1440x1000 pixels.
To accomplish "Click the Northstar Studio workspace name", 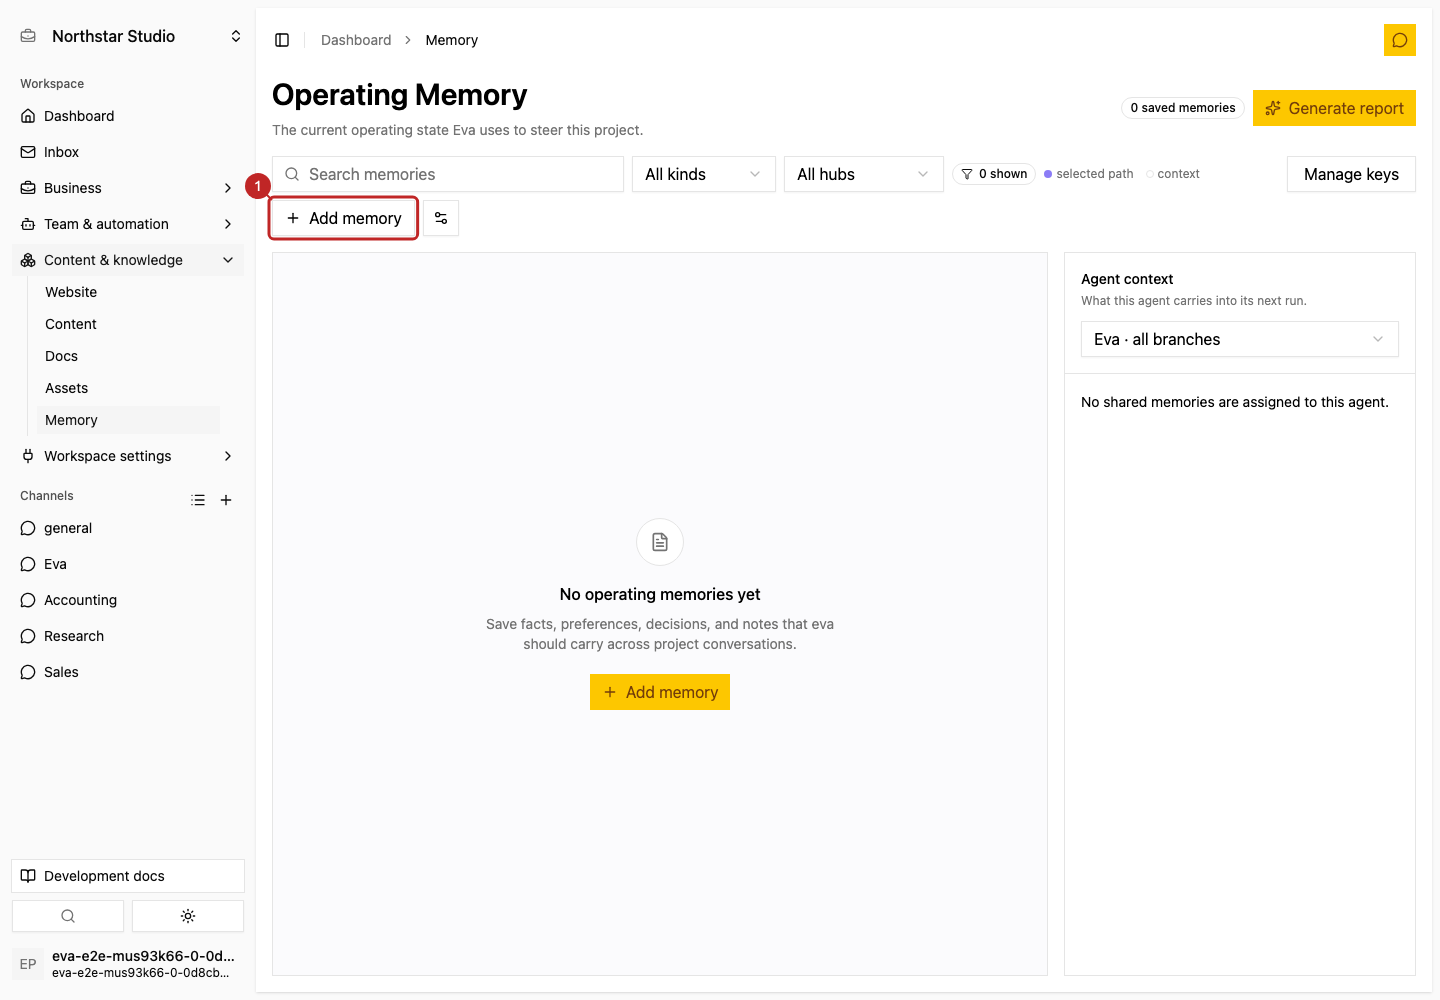I will [114, 36].
